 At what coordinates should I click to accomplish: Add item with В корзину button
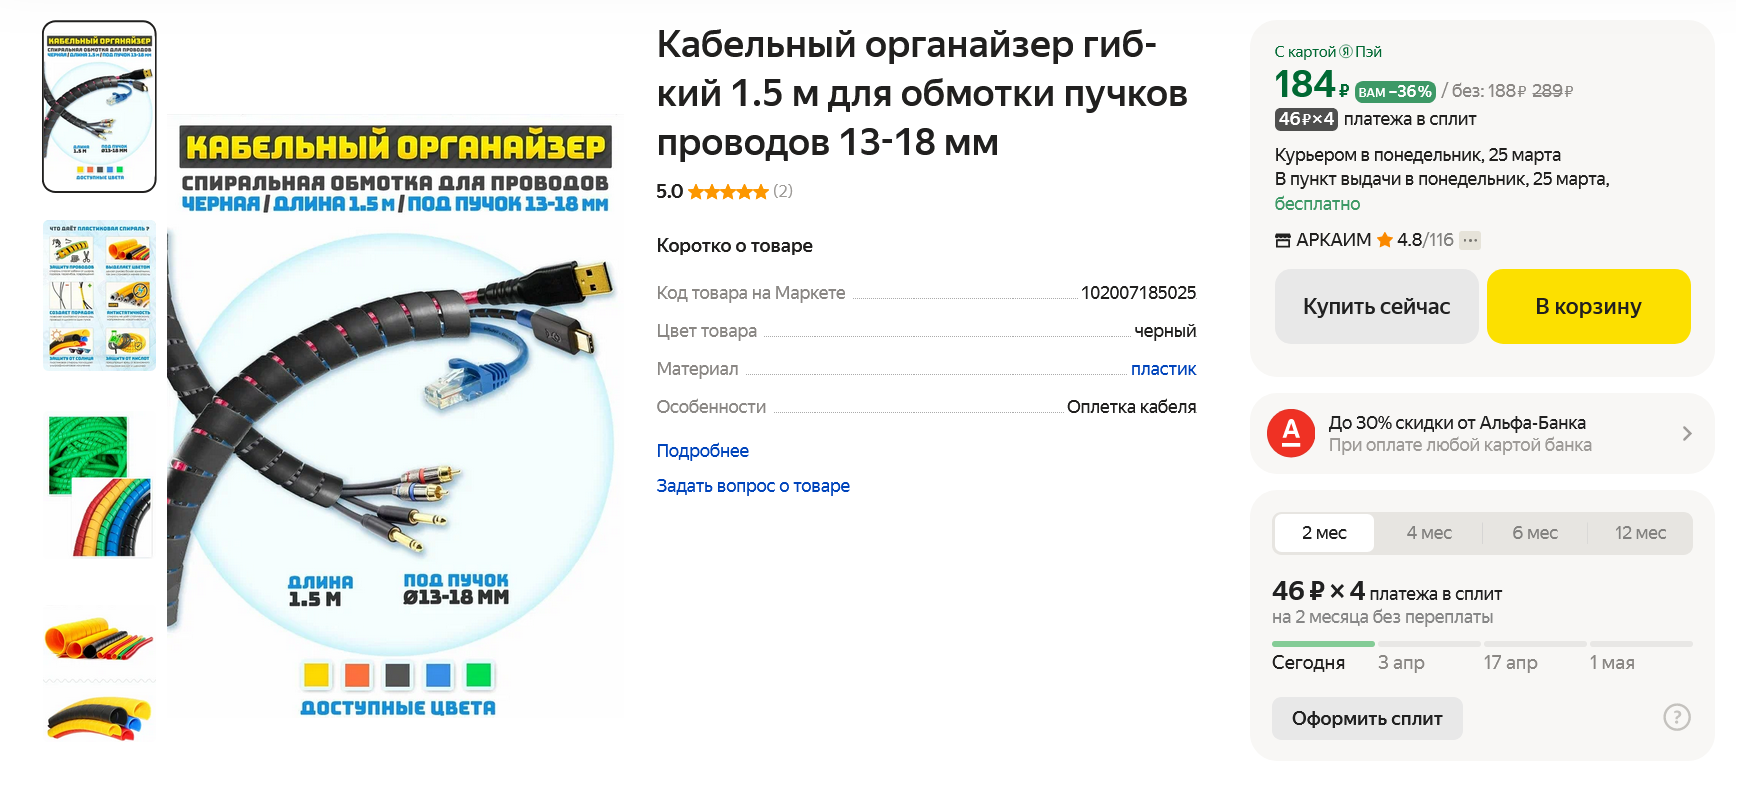click(1588, 306)
